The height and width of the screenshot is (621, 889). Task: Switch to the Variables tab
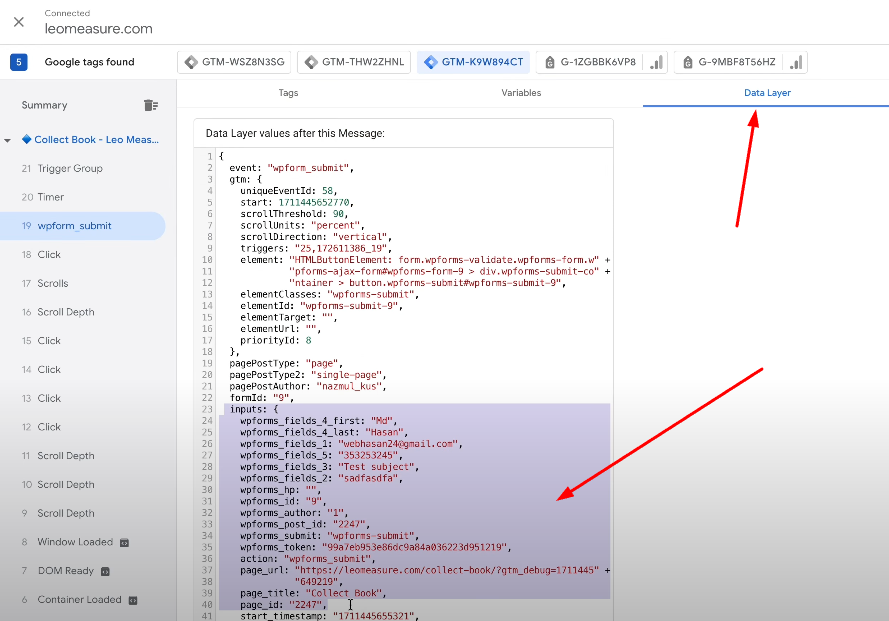(521, 93)
